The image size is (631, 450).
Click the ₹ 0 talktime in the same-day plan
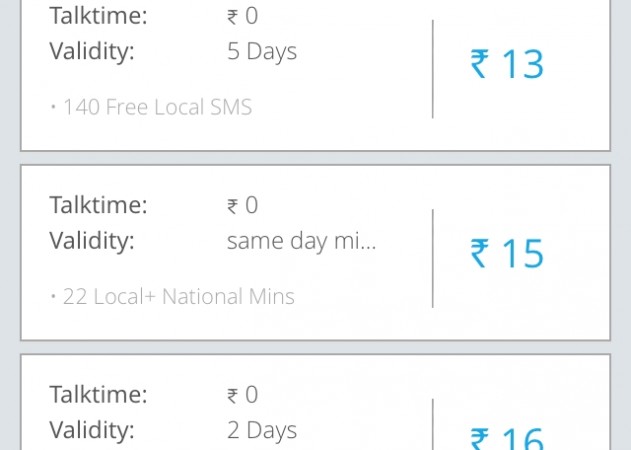click(x=242, y=205)
